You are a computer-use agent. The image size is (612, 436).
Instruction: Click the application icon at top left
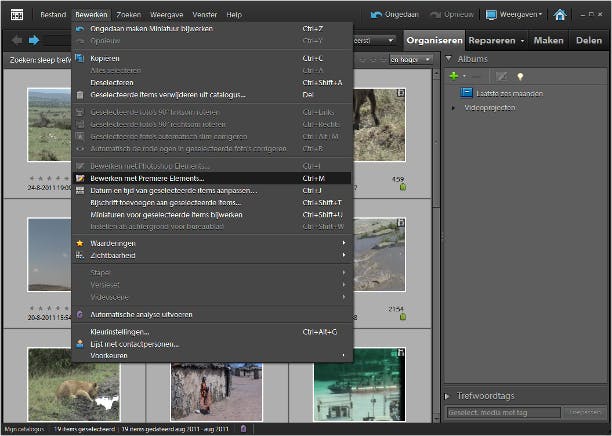[x=17, y=15]
